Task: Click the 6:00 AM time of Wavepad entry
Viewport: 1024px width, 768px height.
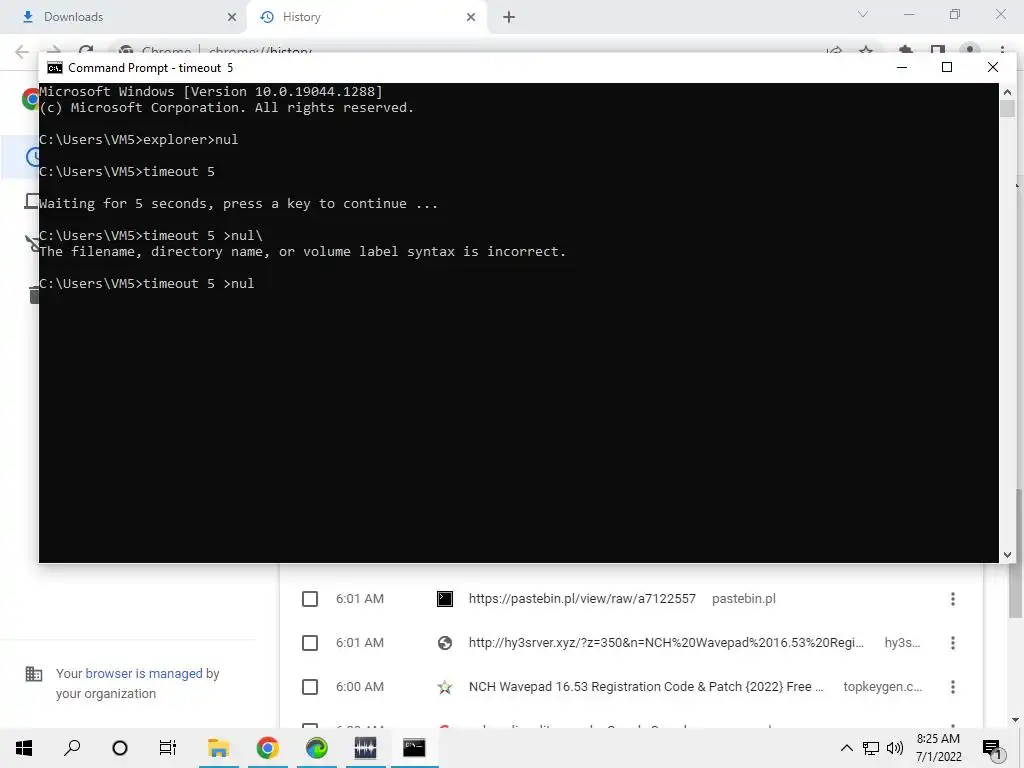Action: point(360,687)
